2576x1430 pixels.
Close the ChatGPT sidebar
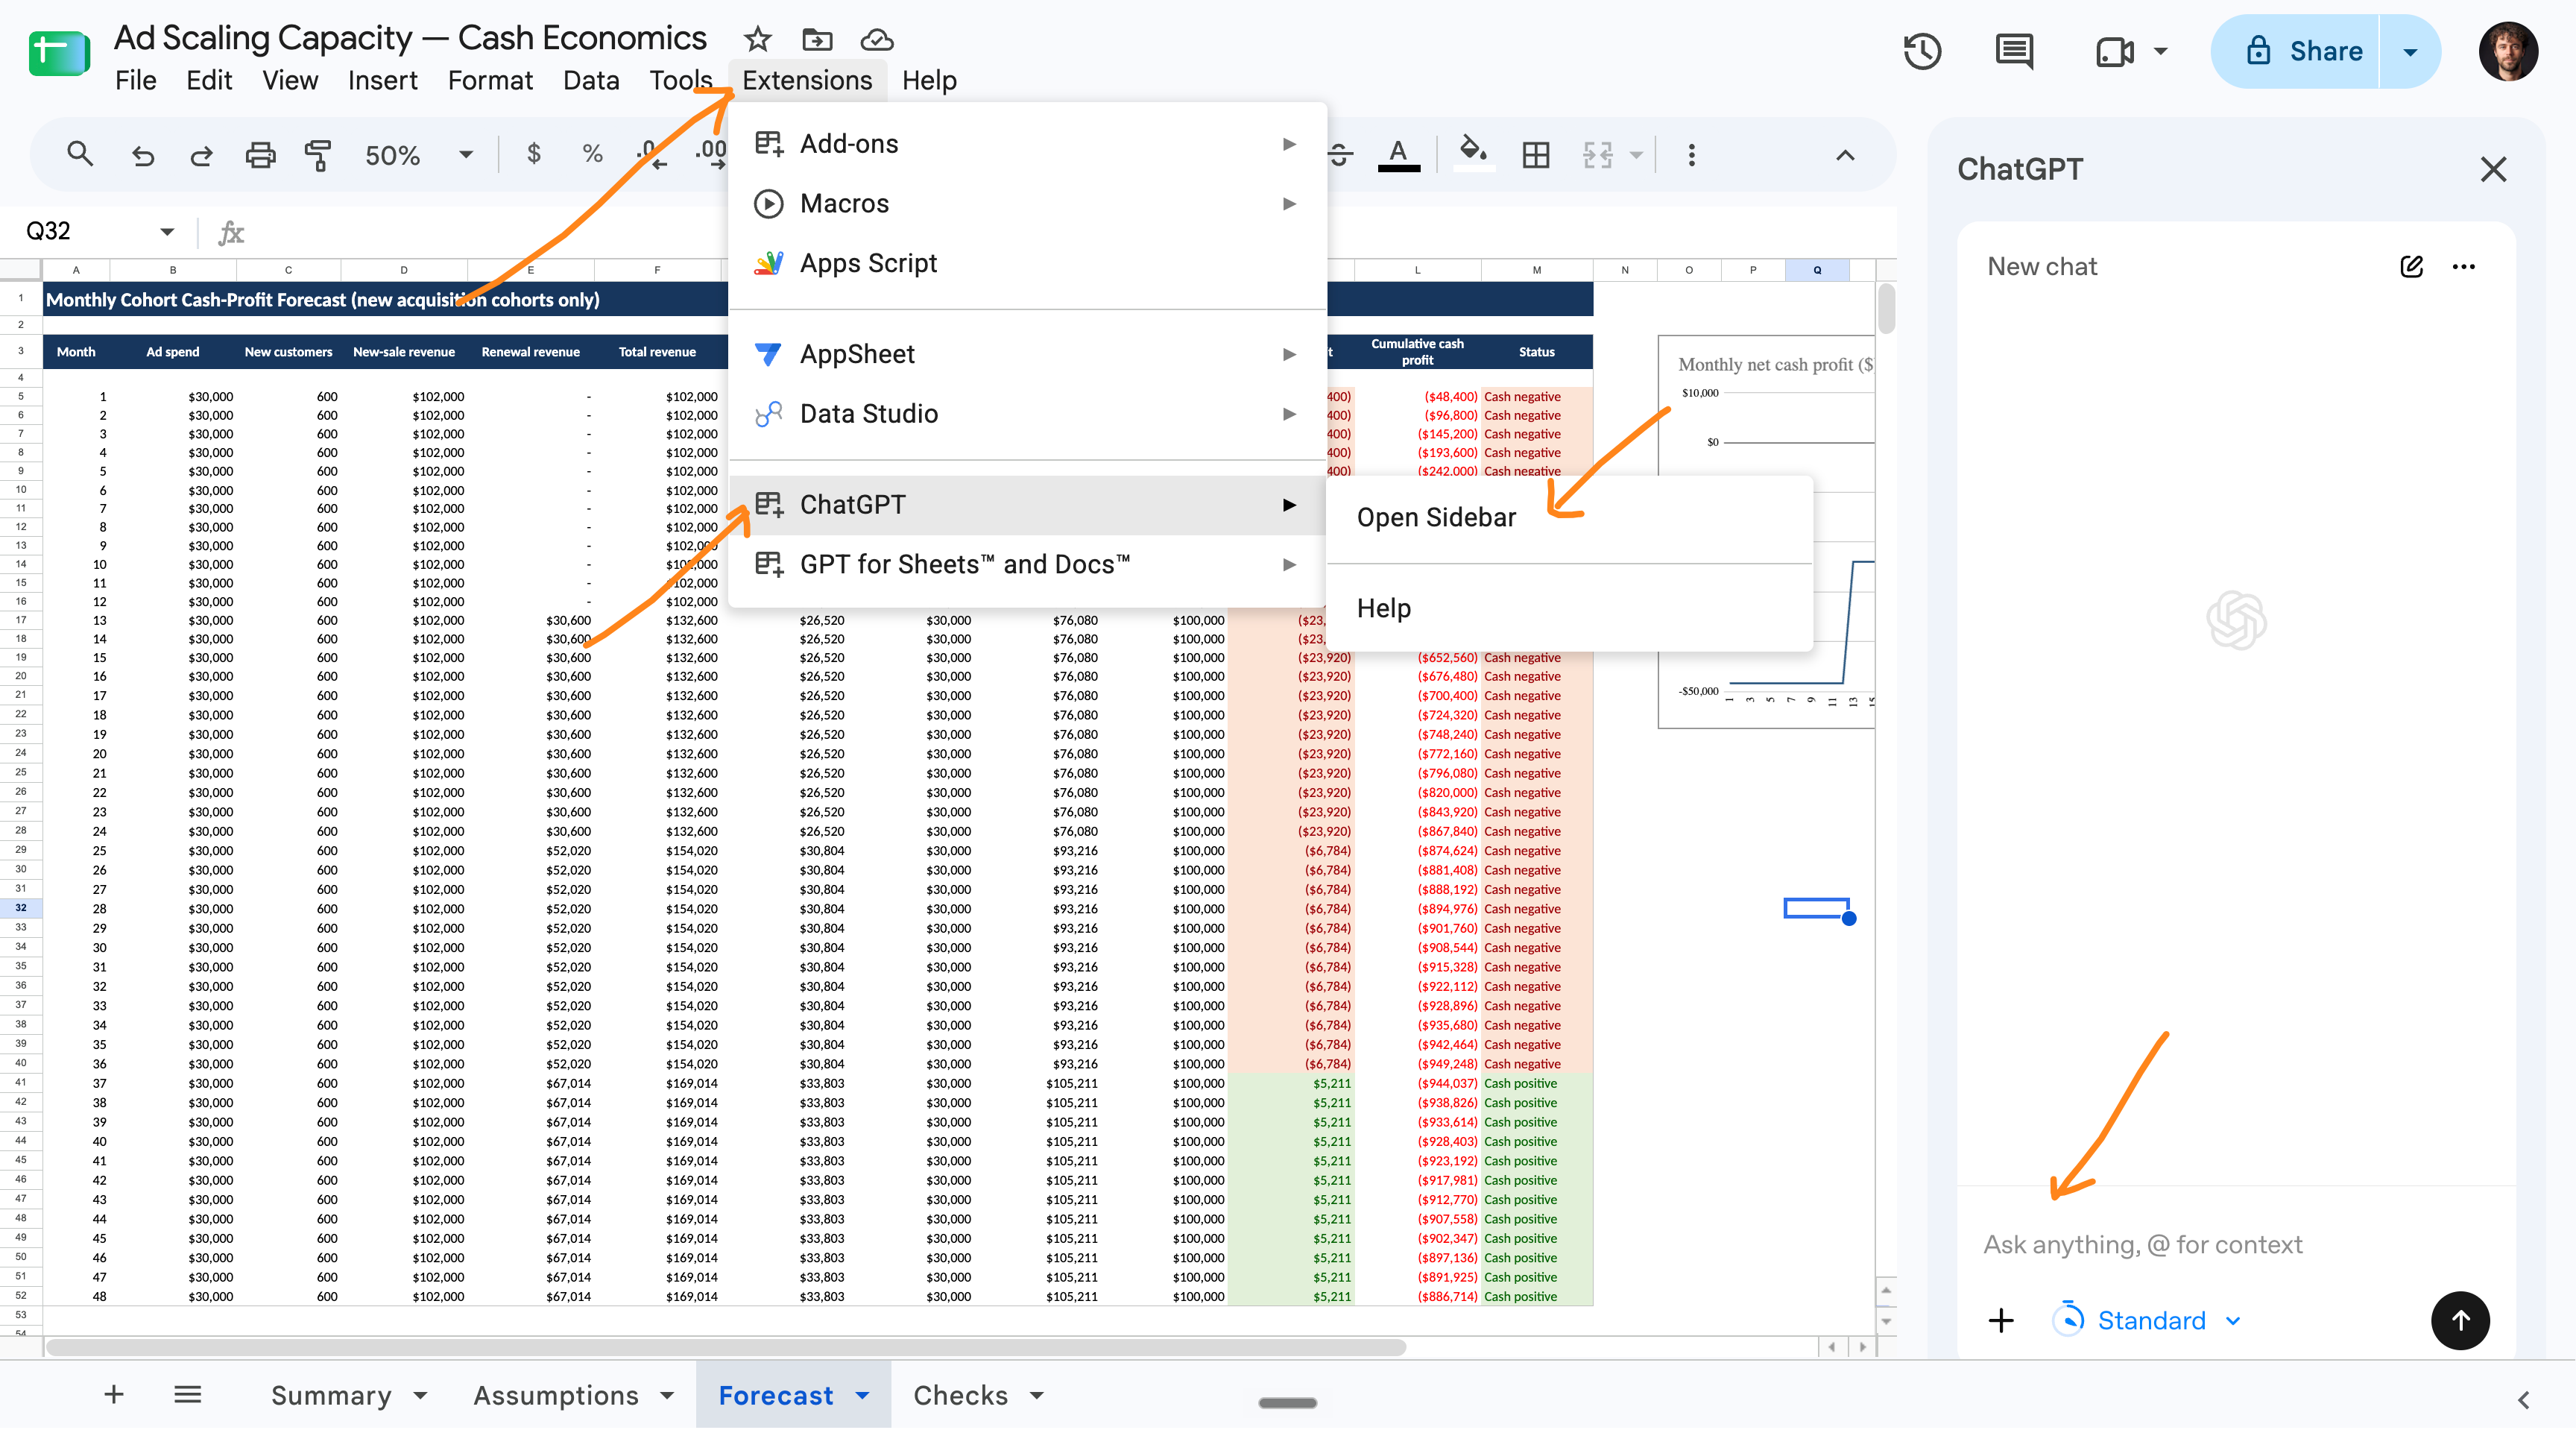[2493, 169]
